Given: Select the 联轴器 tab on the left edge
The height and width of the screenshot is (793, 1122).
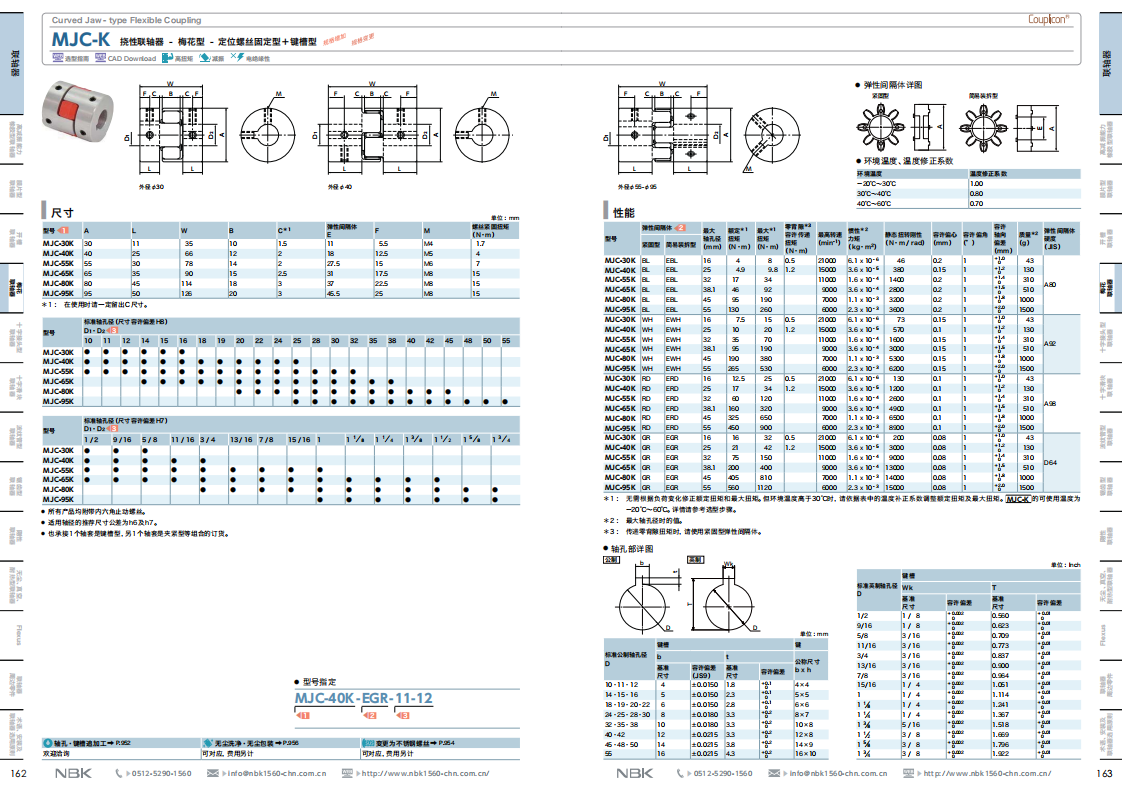Looking at the screenshot, I should (13, 63).
